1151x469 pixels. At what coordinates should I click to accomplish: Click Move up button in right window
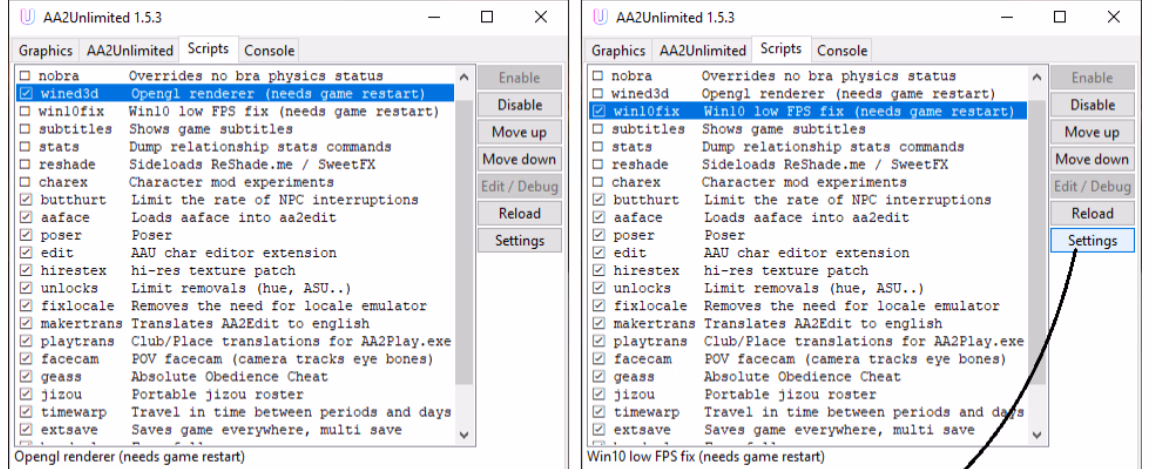coord(1092,132)
